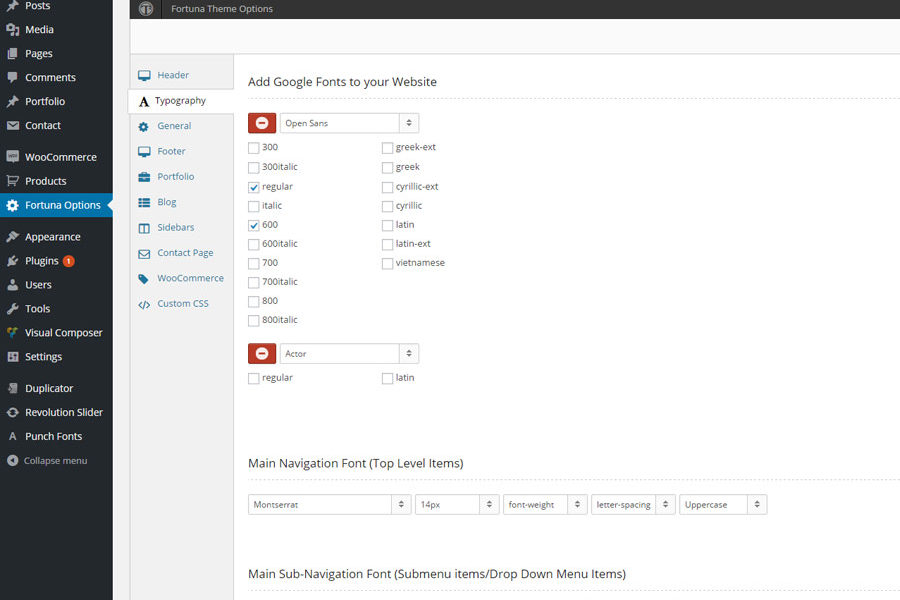Check the 800italic weight checkbox
900x600 pixels.
tap(254, 320)
